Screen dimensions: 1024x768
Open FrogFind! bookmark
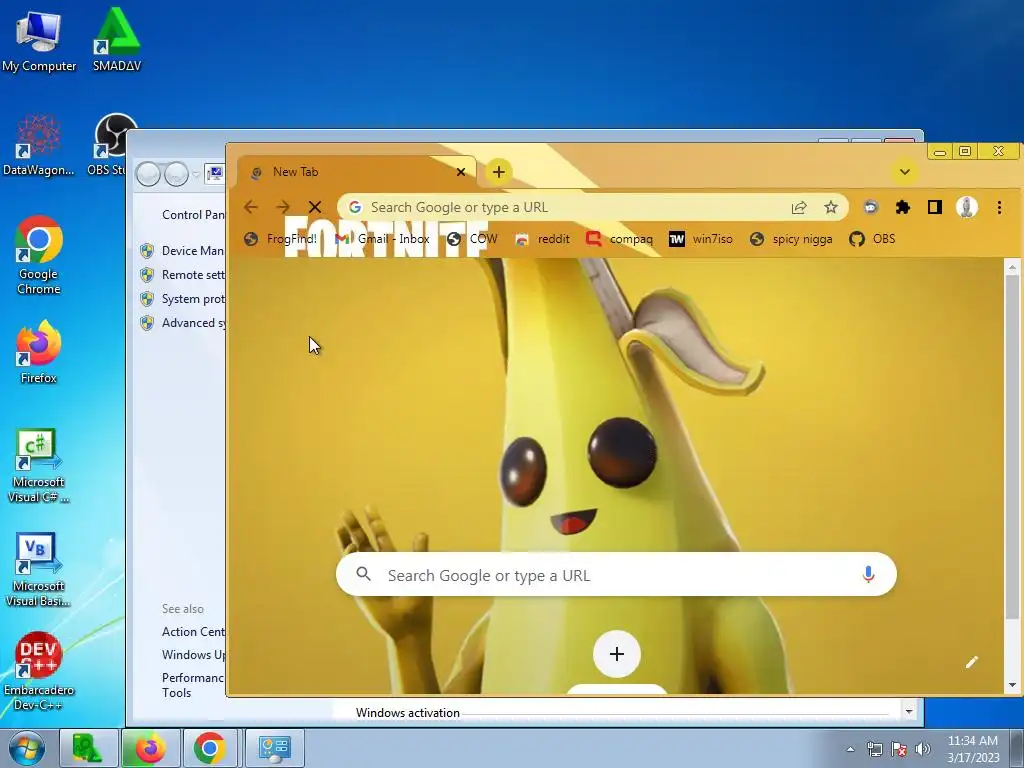coord(280,239)
